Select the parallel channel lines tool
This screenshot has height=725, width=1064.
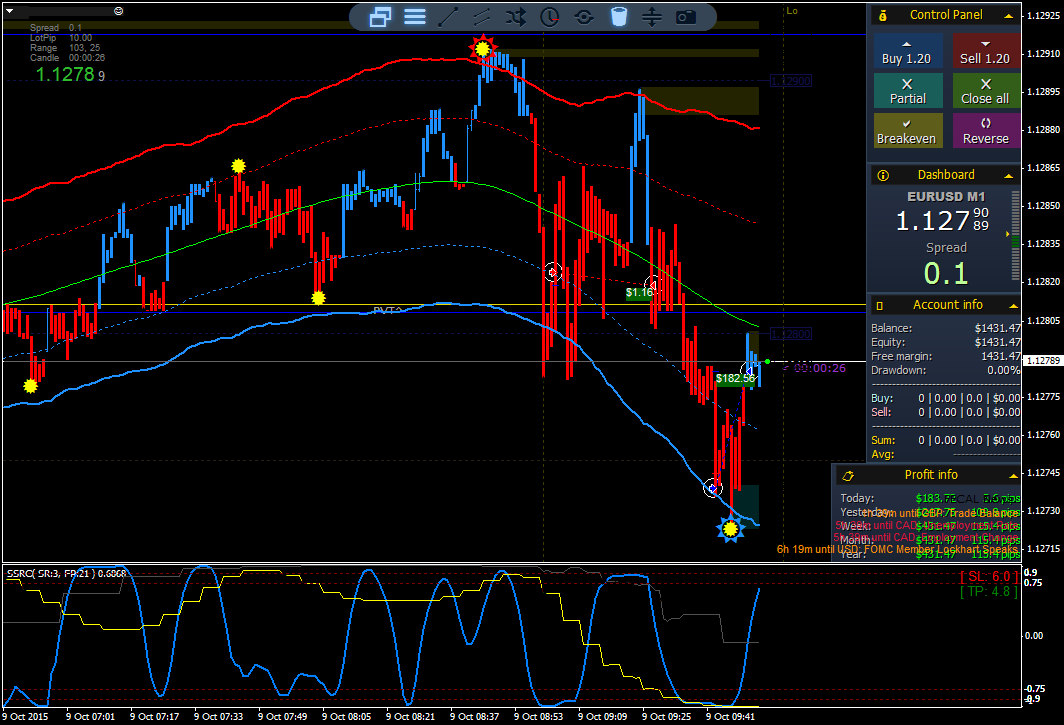tap(482, 17)
